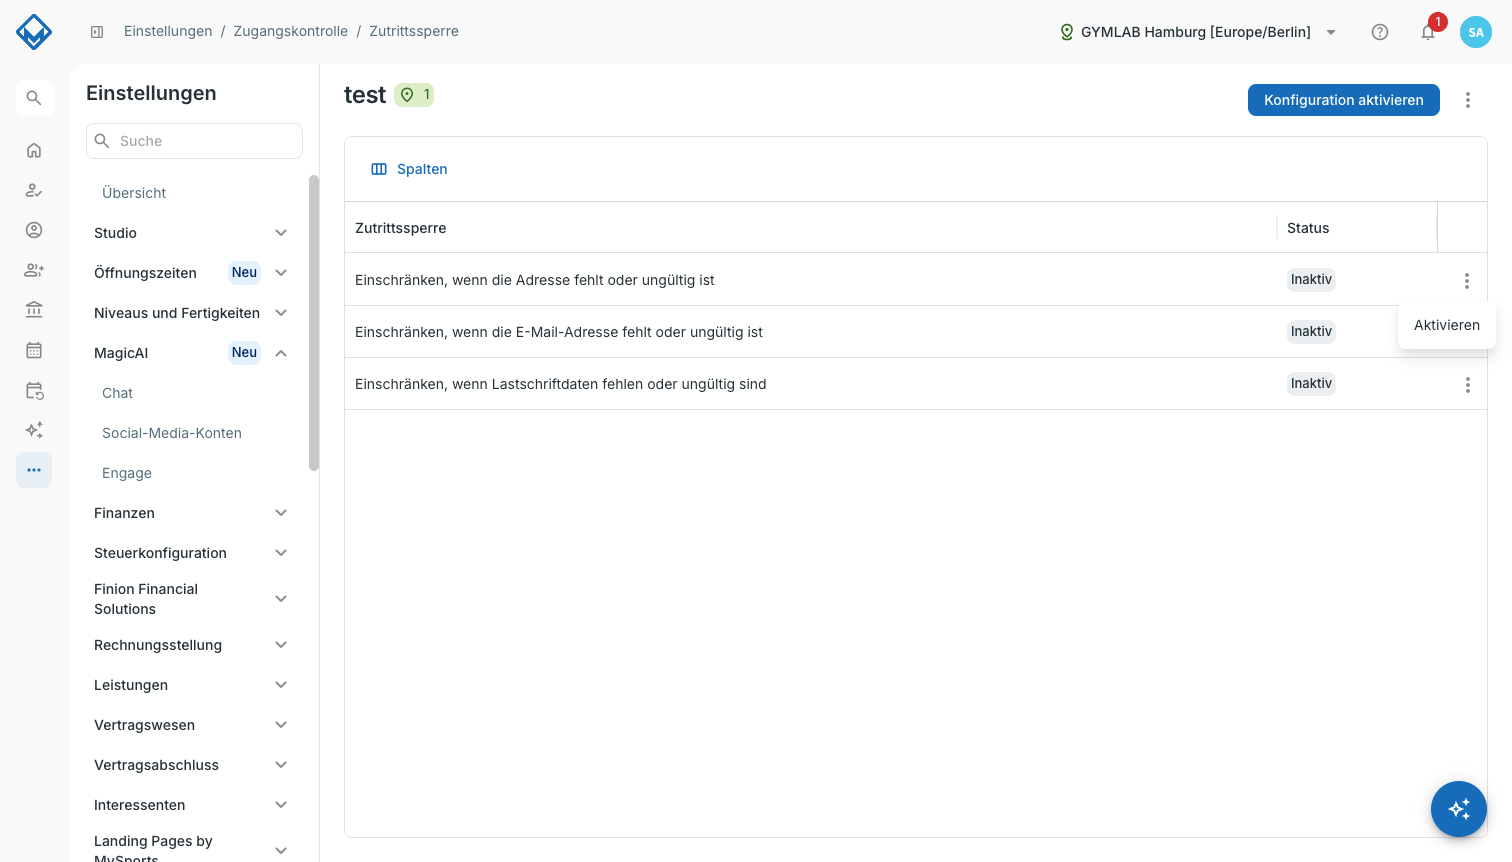Open the calendar with refresh arrow icon
Image resolution: width=1512 pixels, height=862 pixels.
coord(34,390)
